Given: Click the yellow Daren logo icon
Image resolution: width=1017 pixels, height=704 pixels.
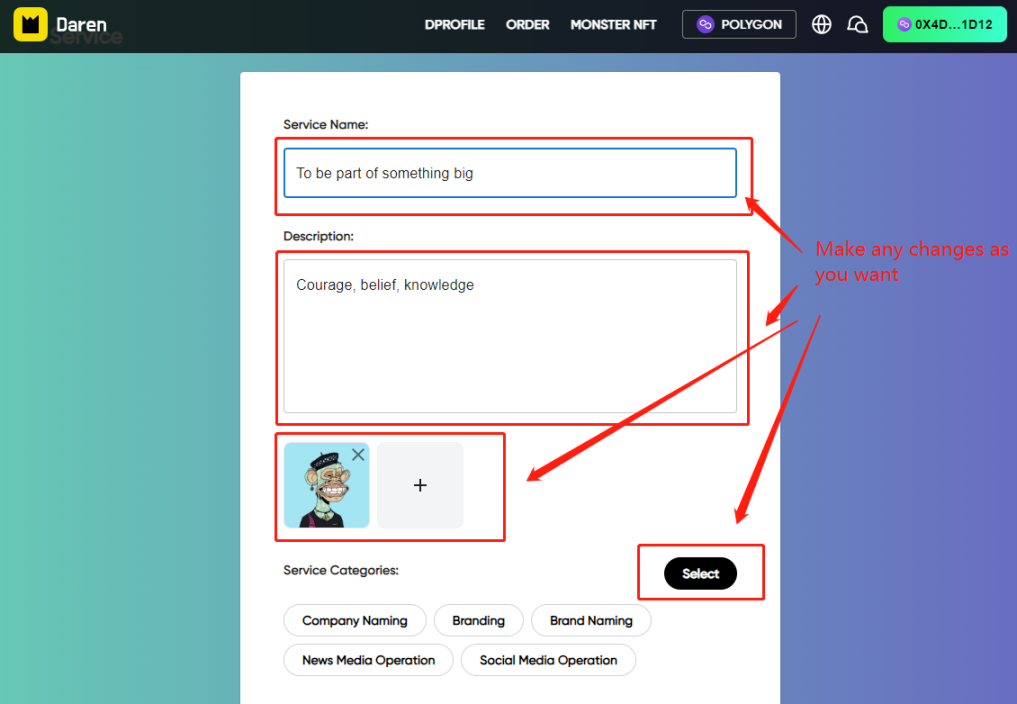Looking at the screenshot, I should 30,25.
